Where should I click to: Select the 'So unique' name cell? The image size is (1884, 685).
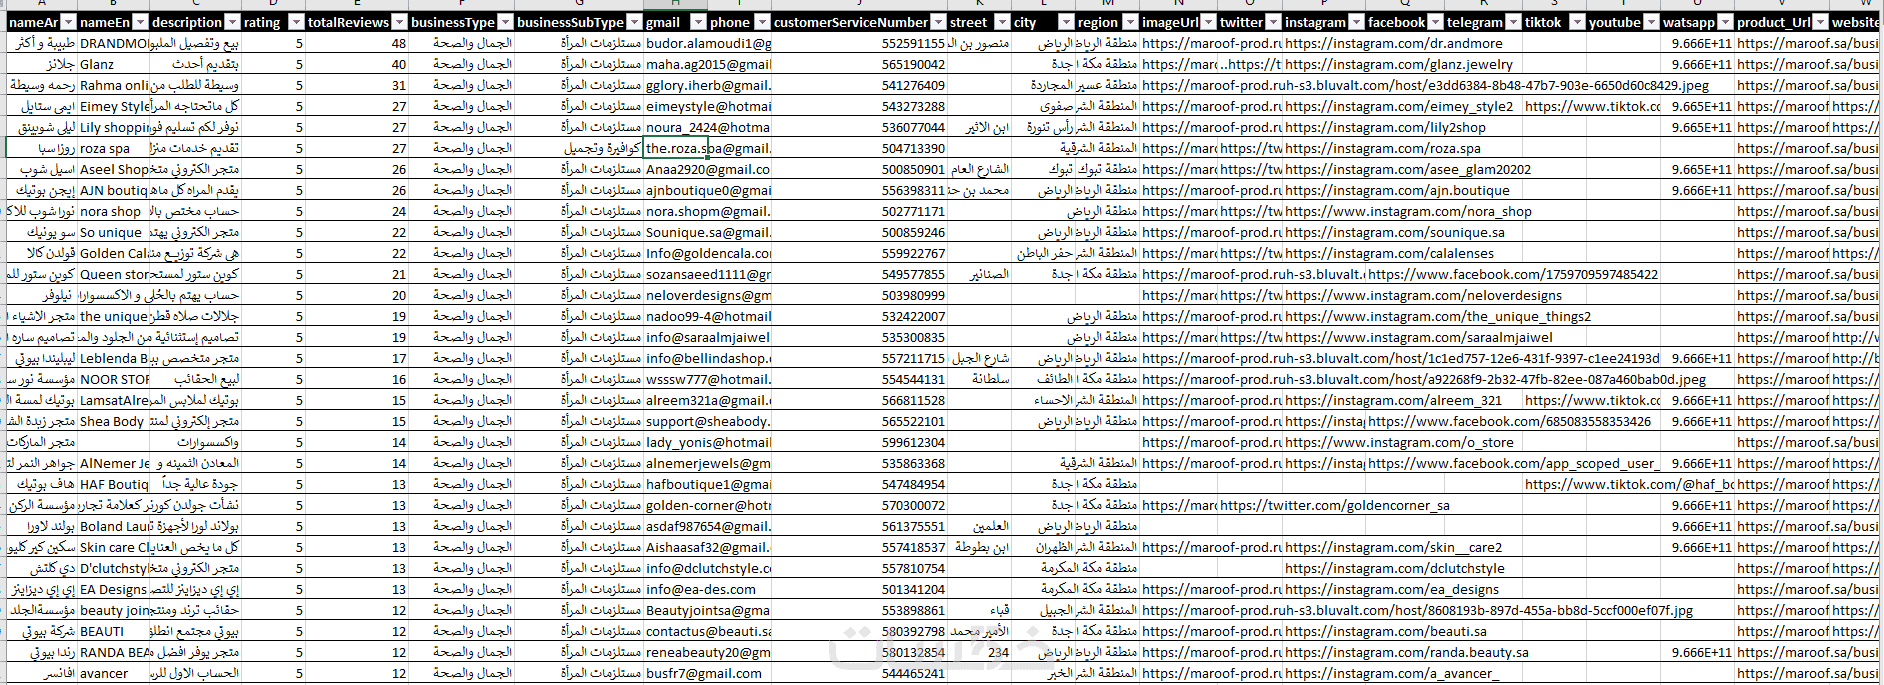(x=113, y=232)
